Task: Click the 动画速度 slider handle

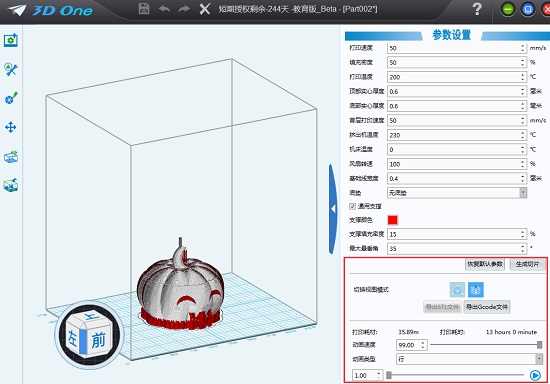Action: coord(539,345)
